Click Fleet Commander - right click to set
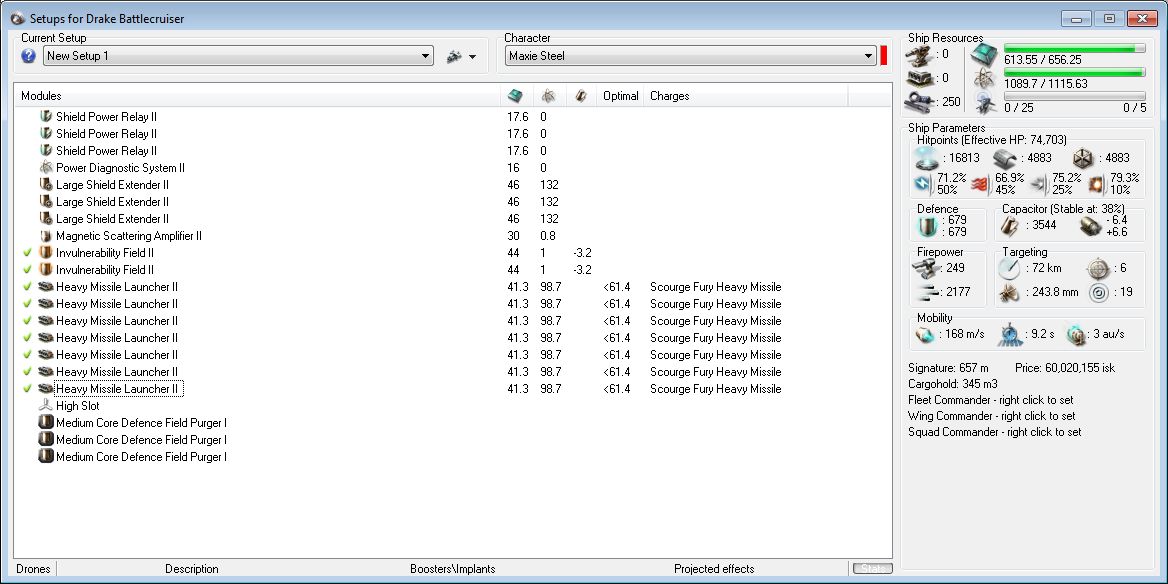This screenshot has height=584, width=1168. click(991, 400)
